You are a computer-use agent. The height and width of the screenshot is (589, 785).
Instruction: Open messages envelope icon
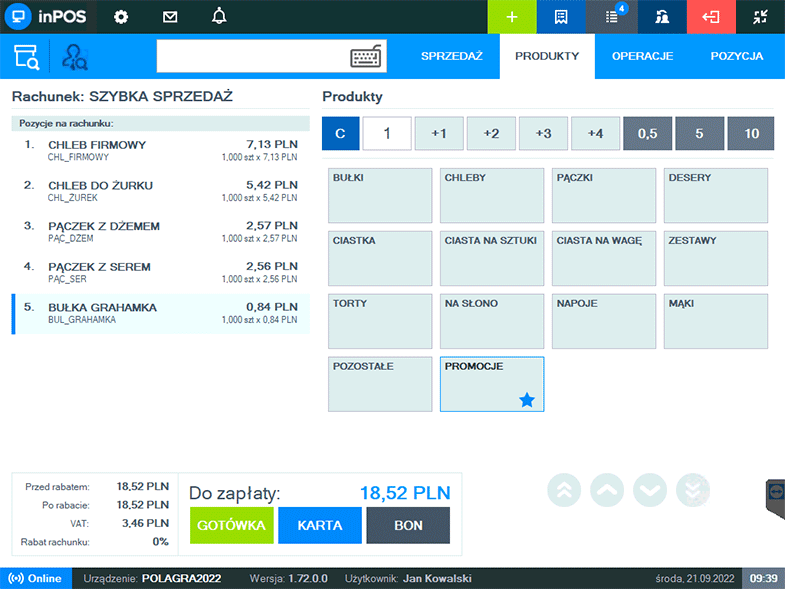click(170, 17)
